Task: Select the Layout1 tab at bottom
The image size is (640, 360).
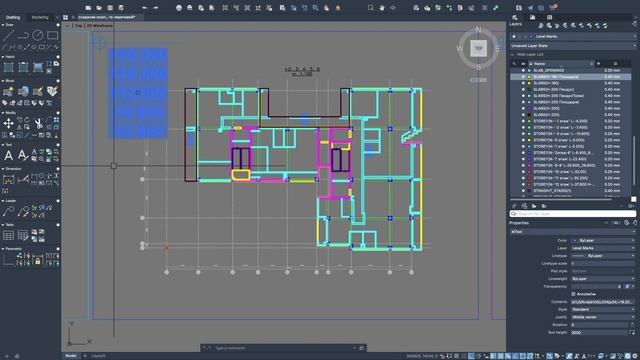Action: point(98,356)
